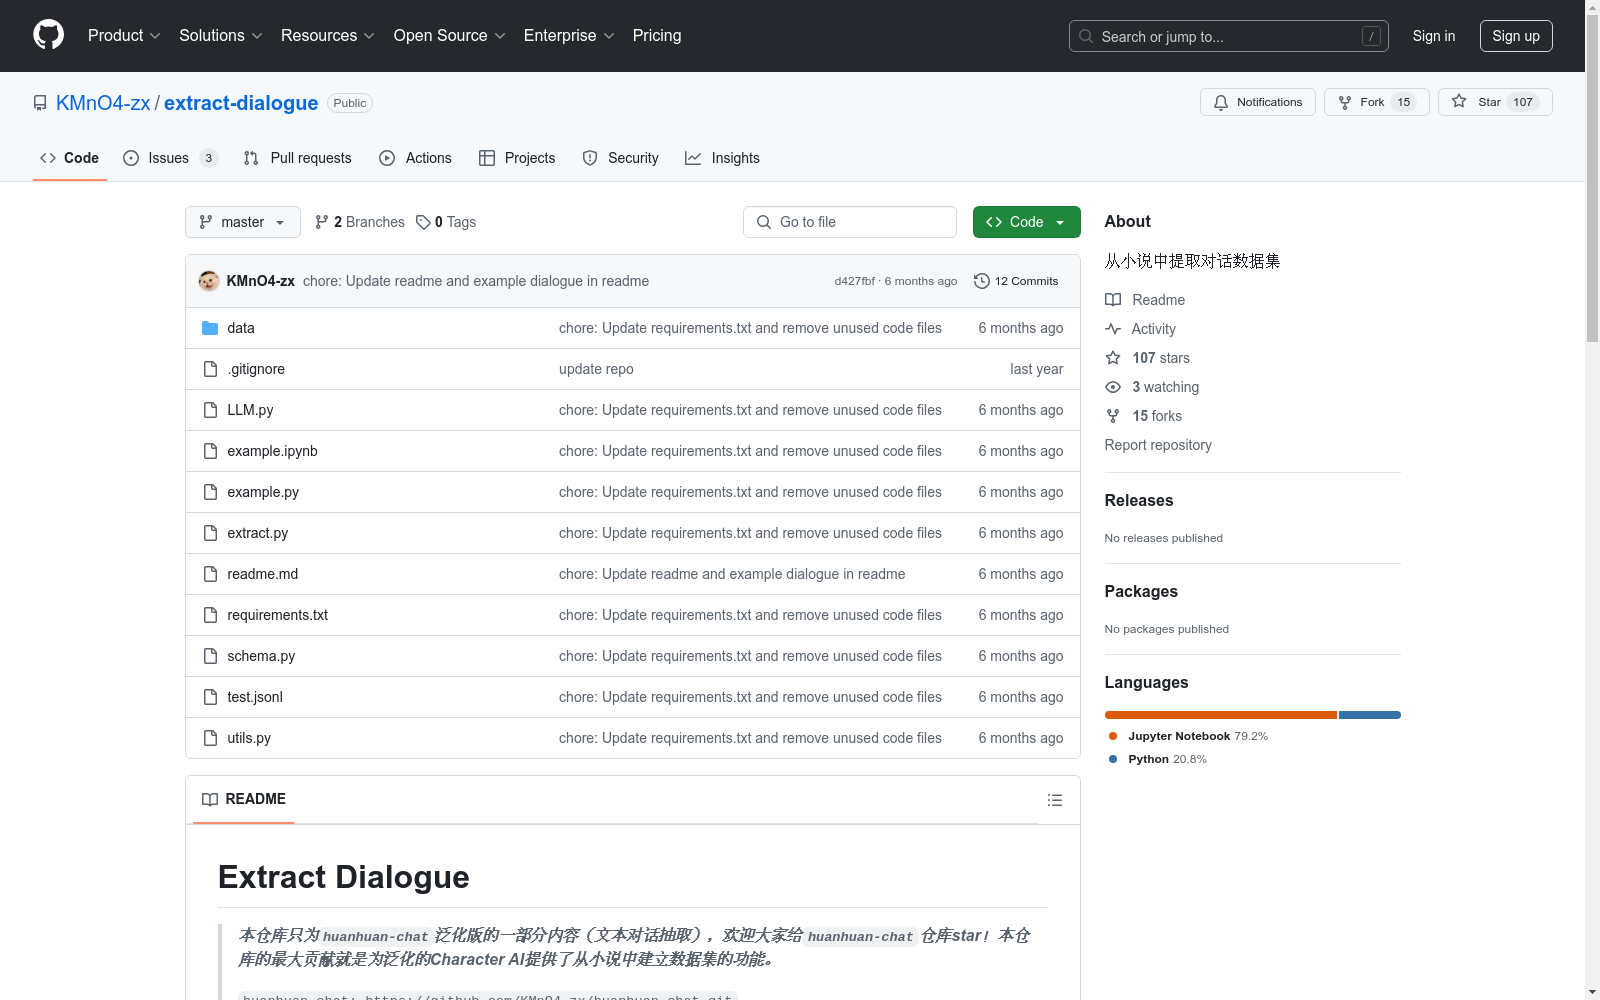Screen dimensions: 1600x1000
Task: View the 15 forks link
Action: [1143, 416]
